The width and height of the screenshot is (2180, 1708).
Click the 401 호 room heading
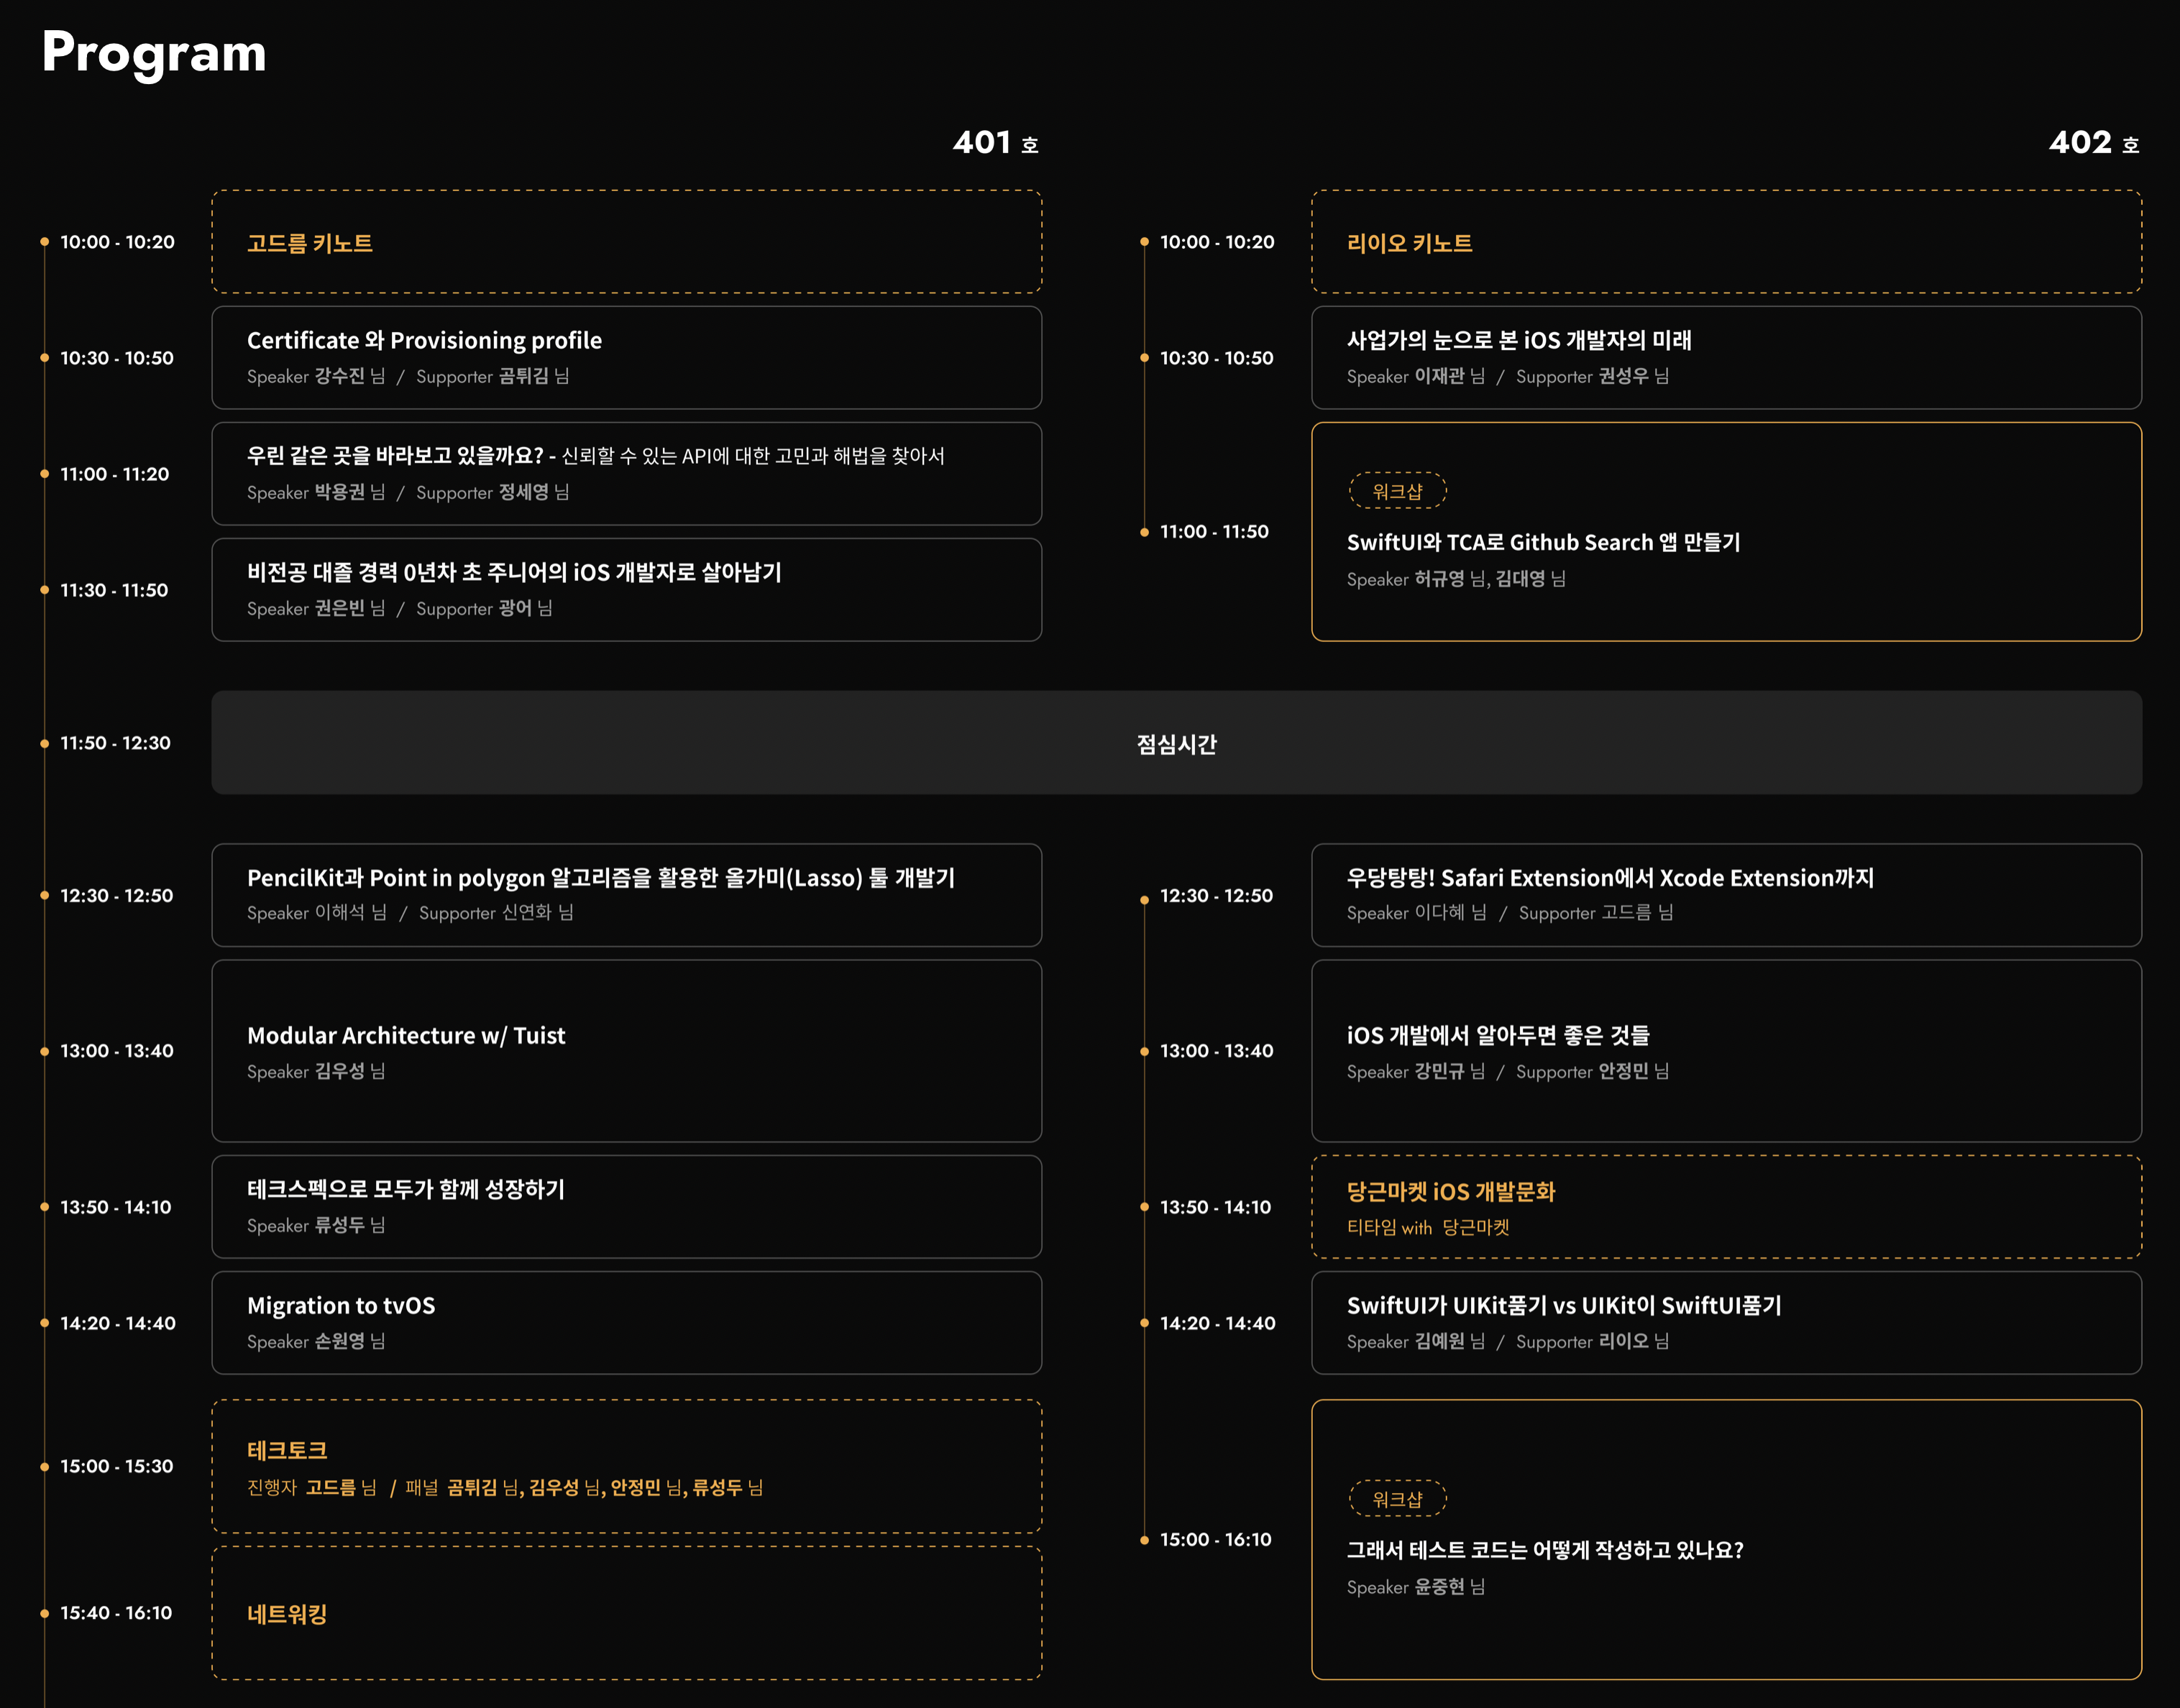(995, 143)
